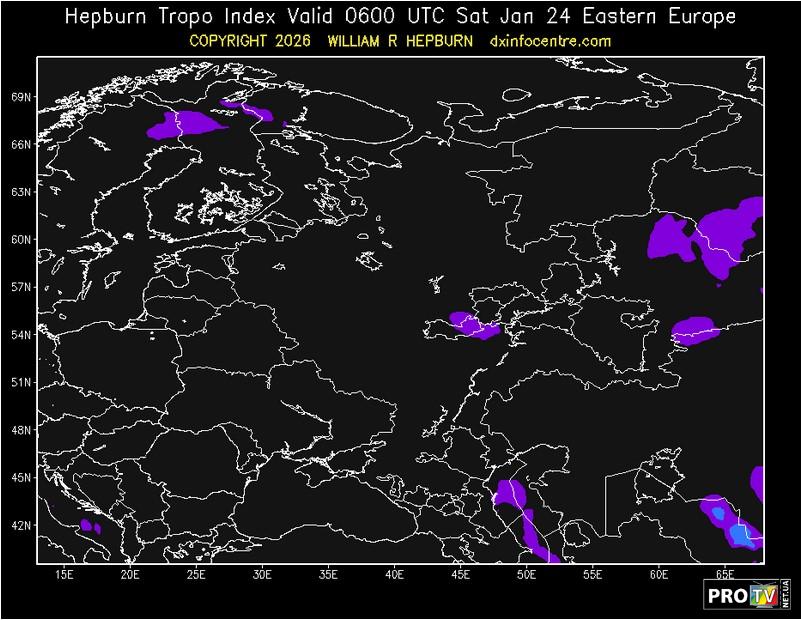Click the 45E longitude label
801x620 pixels.
461,576
